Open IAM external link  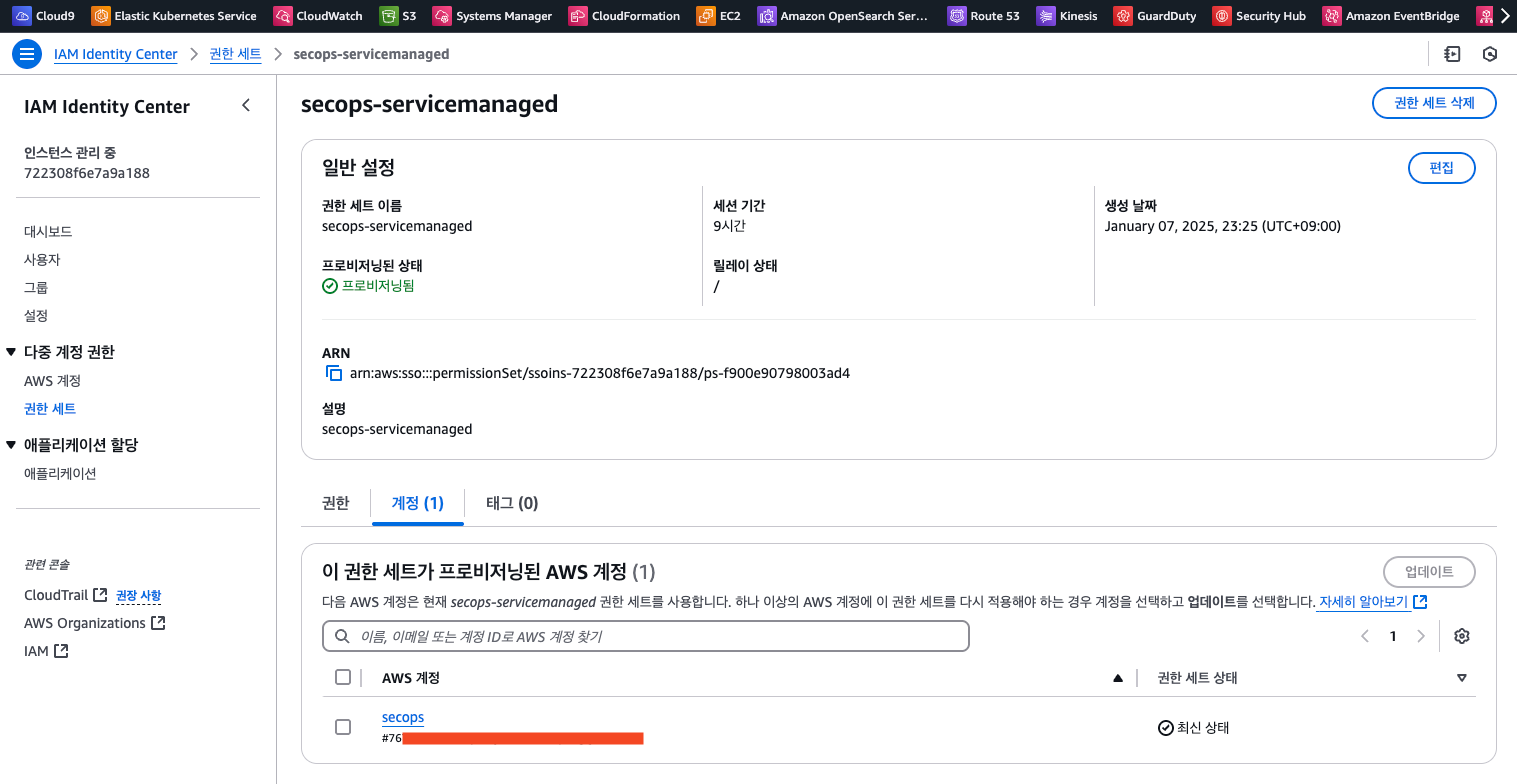(46, 651)
